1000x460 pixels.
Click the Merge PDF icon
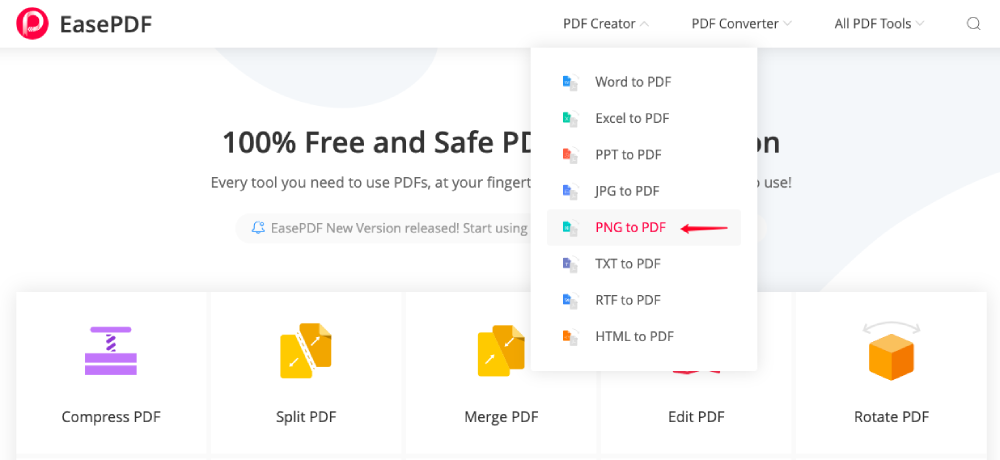pos(501,351)
